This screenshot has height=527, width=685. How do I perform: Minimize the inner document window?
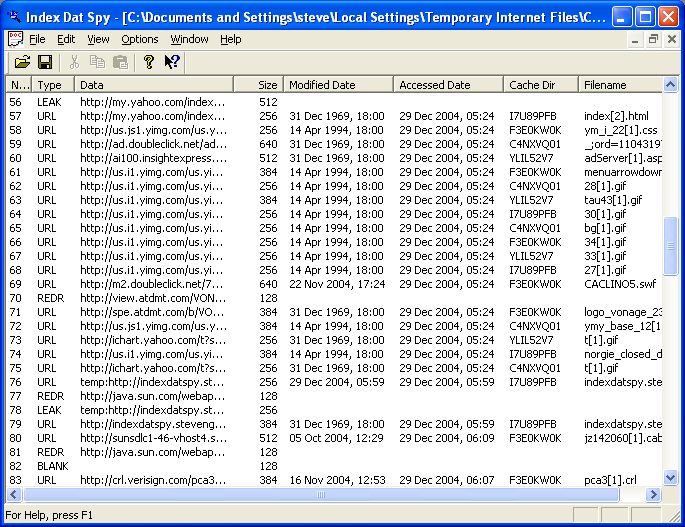635,40
